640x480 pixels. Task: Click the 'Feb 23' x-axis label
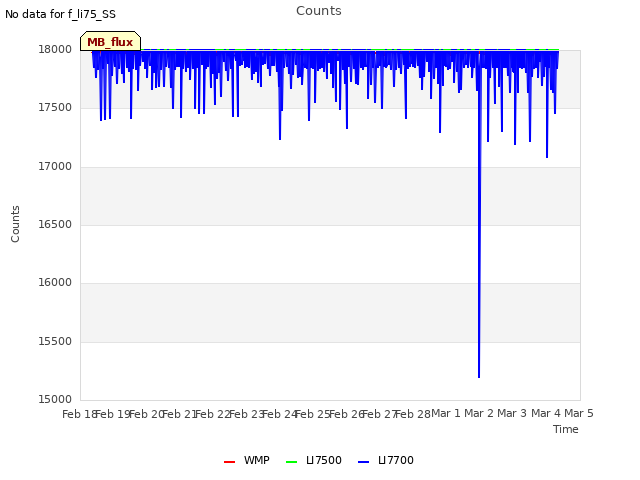247,414
